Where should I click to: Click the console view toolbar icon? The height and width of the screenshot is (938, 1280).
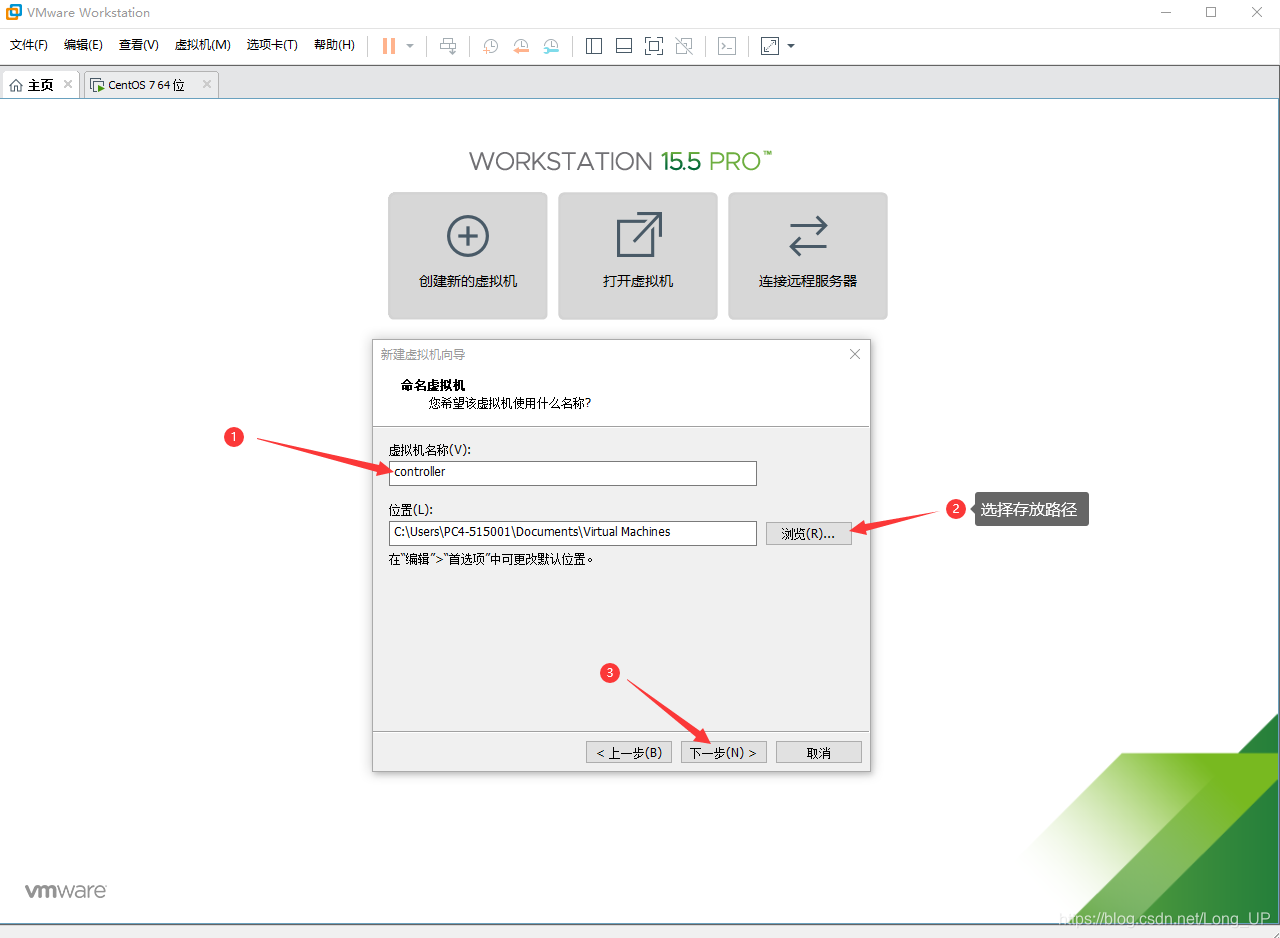coord(727,46)
